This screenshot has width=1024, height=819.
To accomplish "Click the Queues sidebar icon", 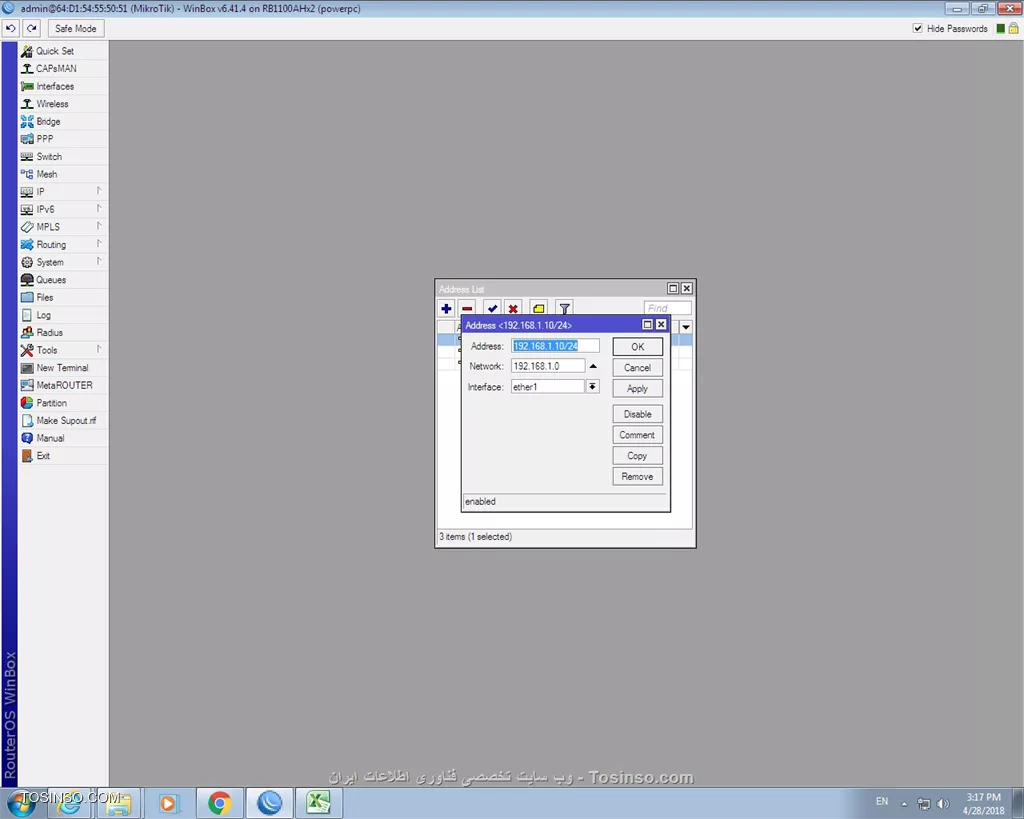I will click(x=27, y=280).
